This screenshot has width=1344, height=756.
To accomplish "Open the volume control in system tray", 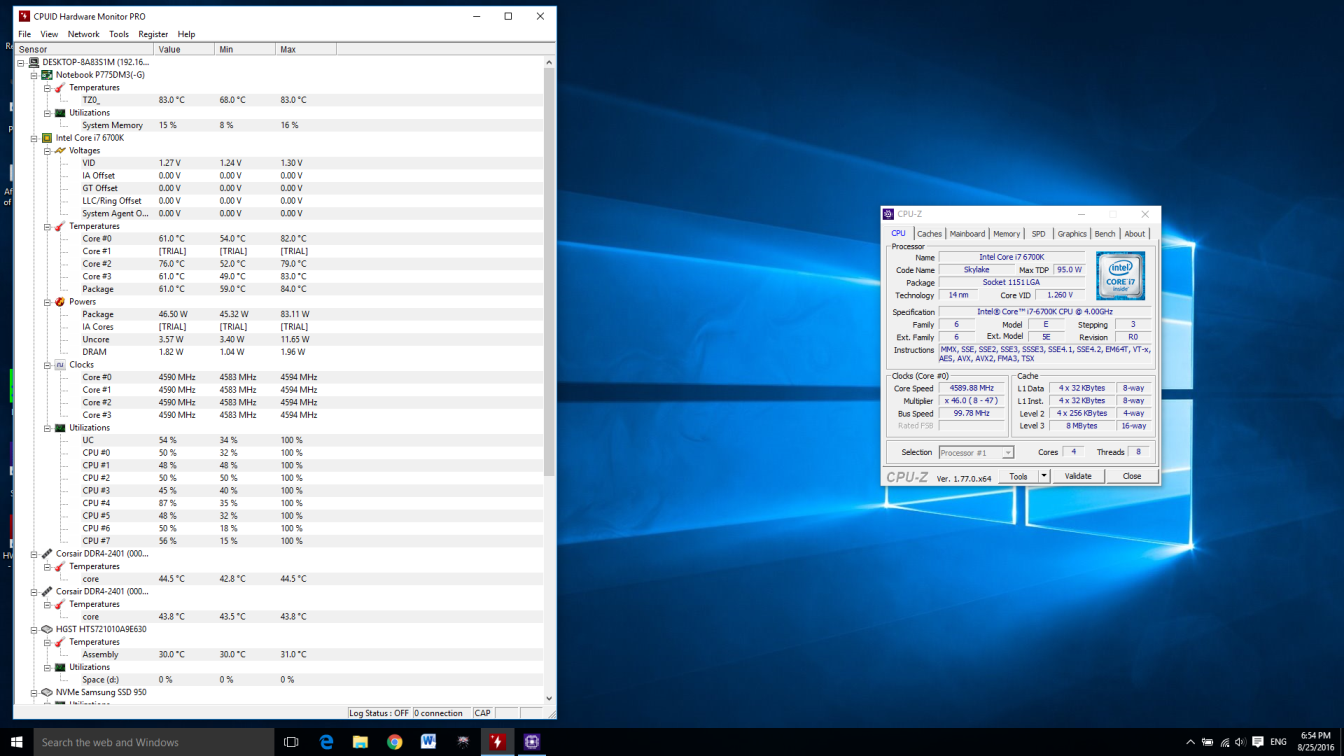I will (1240, 742).
